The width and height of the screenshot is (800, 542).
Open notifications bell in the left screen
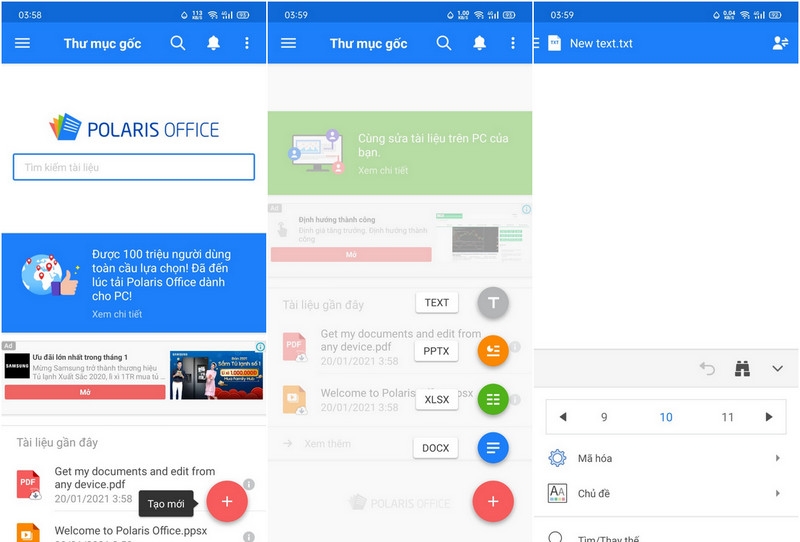click(213, 43)
